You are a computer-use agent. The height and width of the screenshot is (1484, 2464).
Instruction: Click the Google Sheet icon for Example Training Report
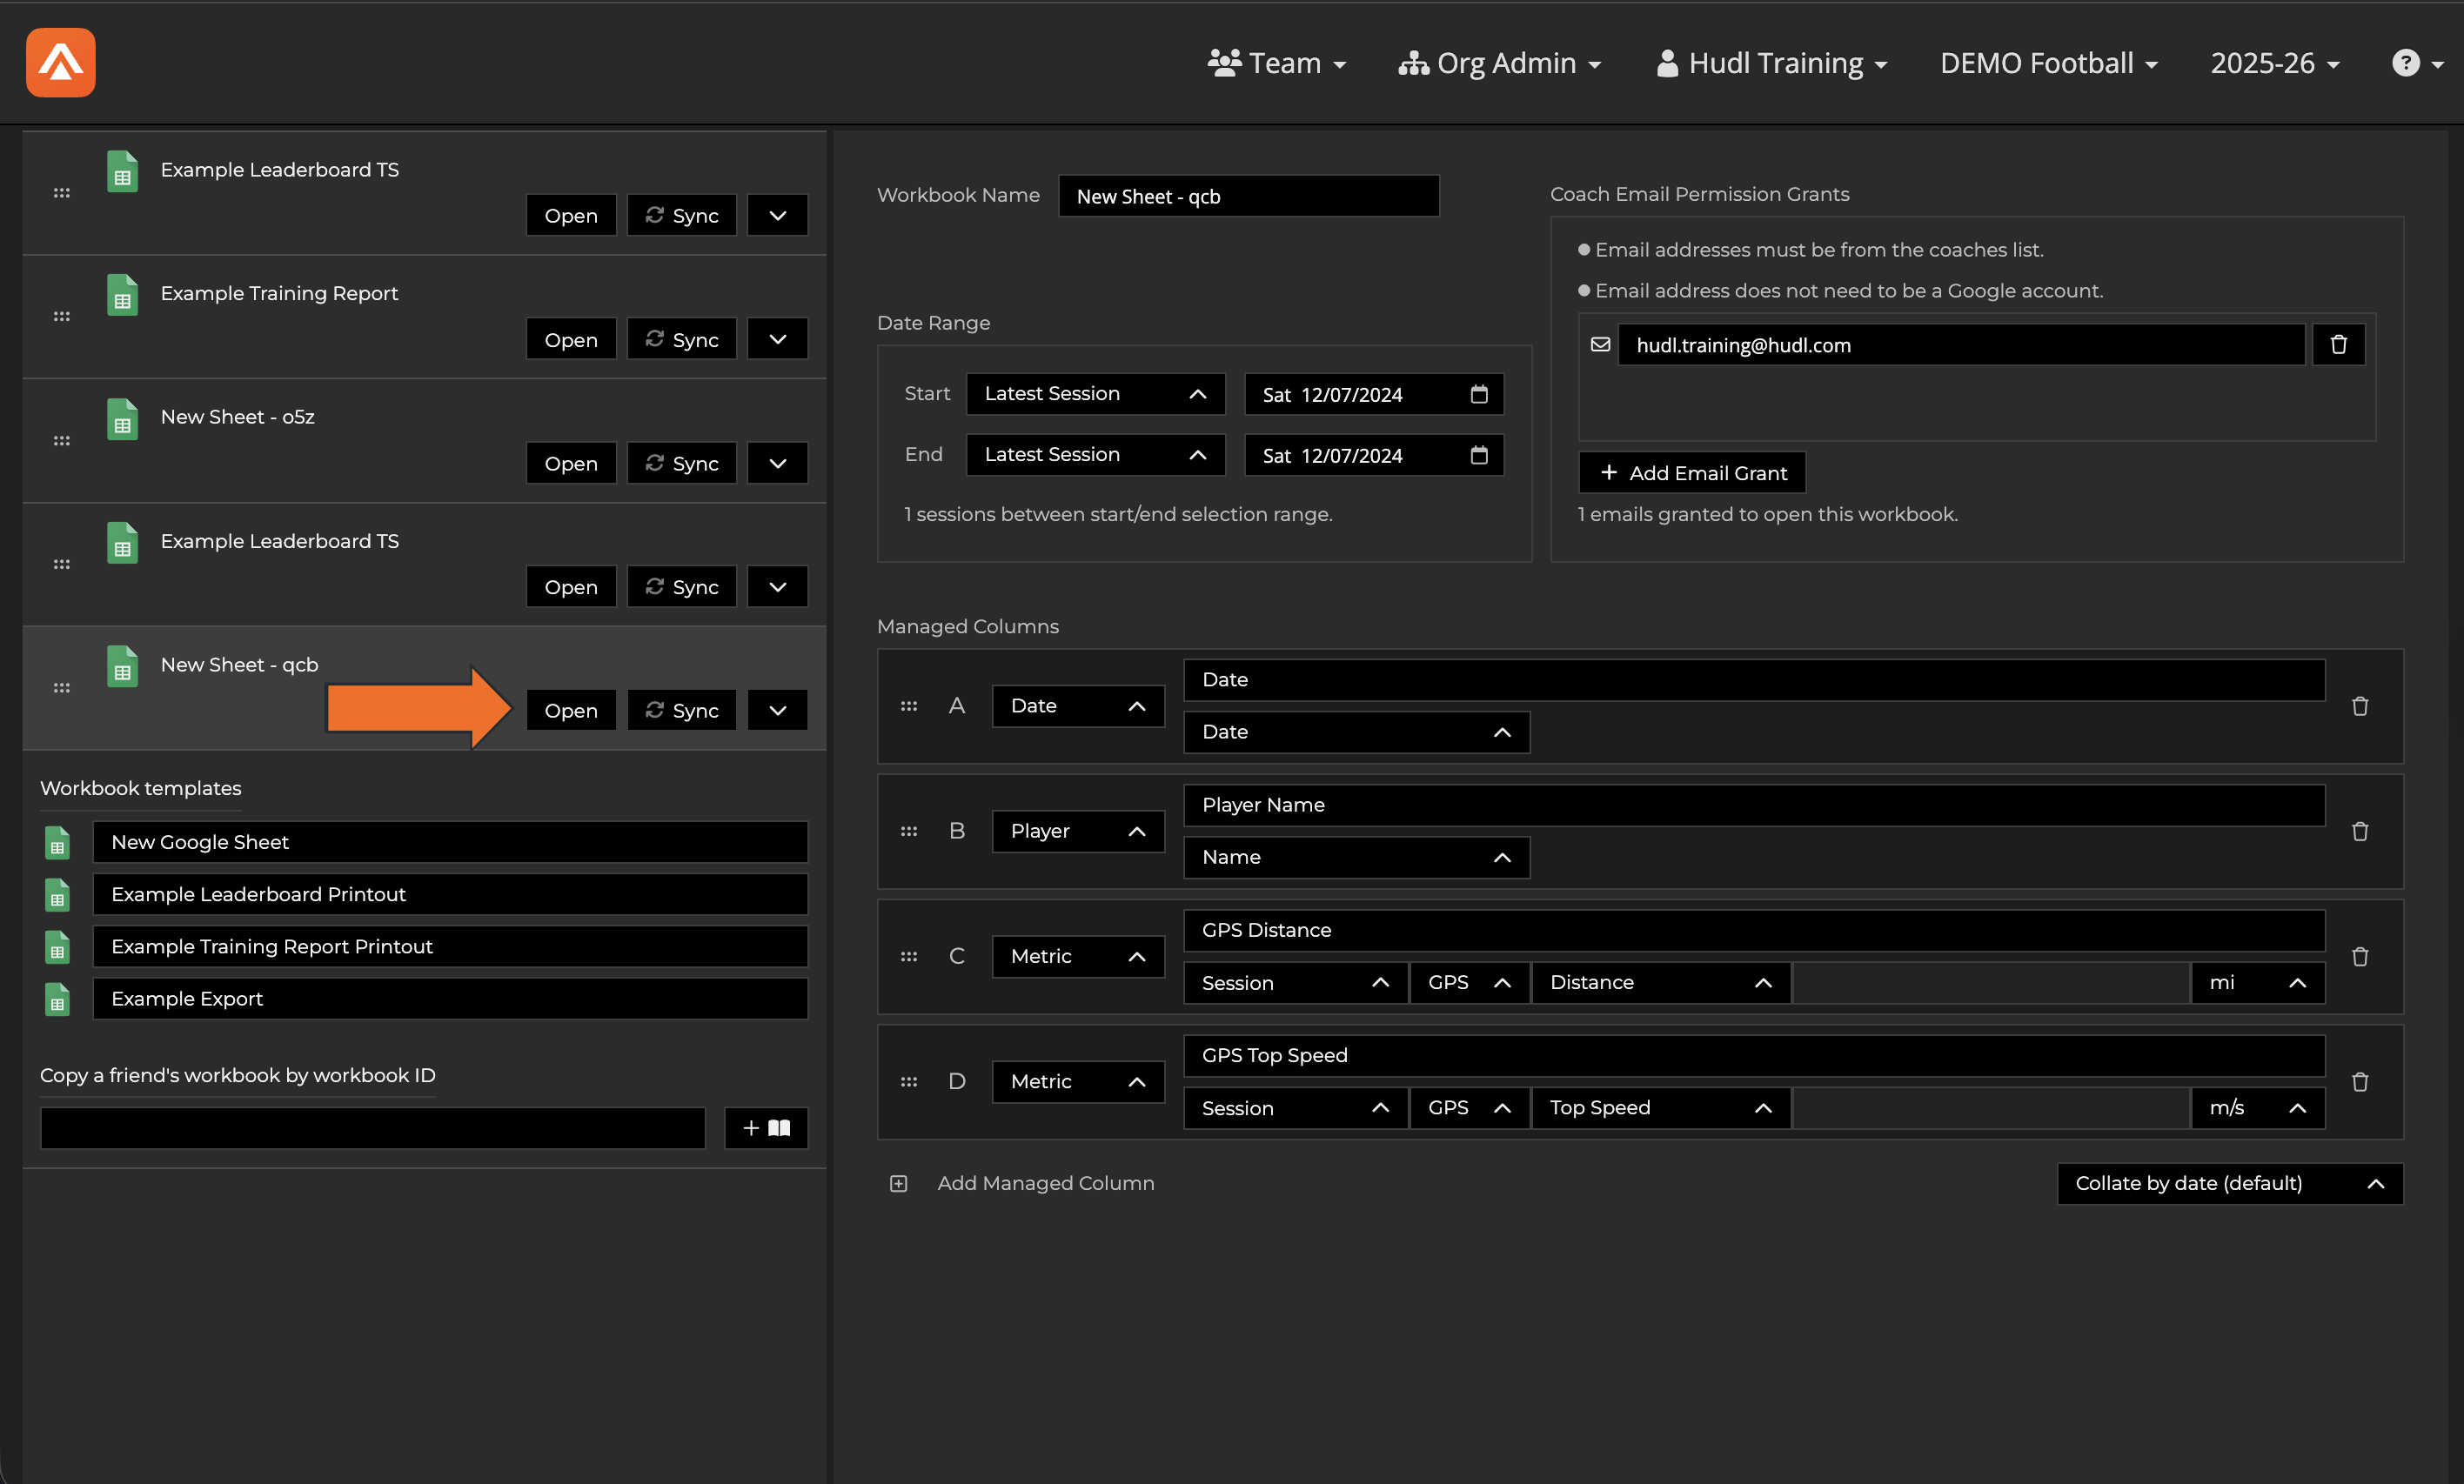click(122, 294)
